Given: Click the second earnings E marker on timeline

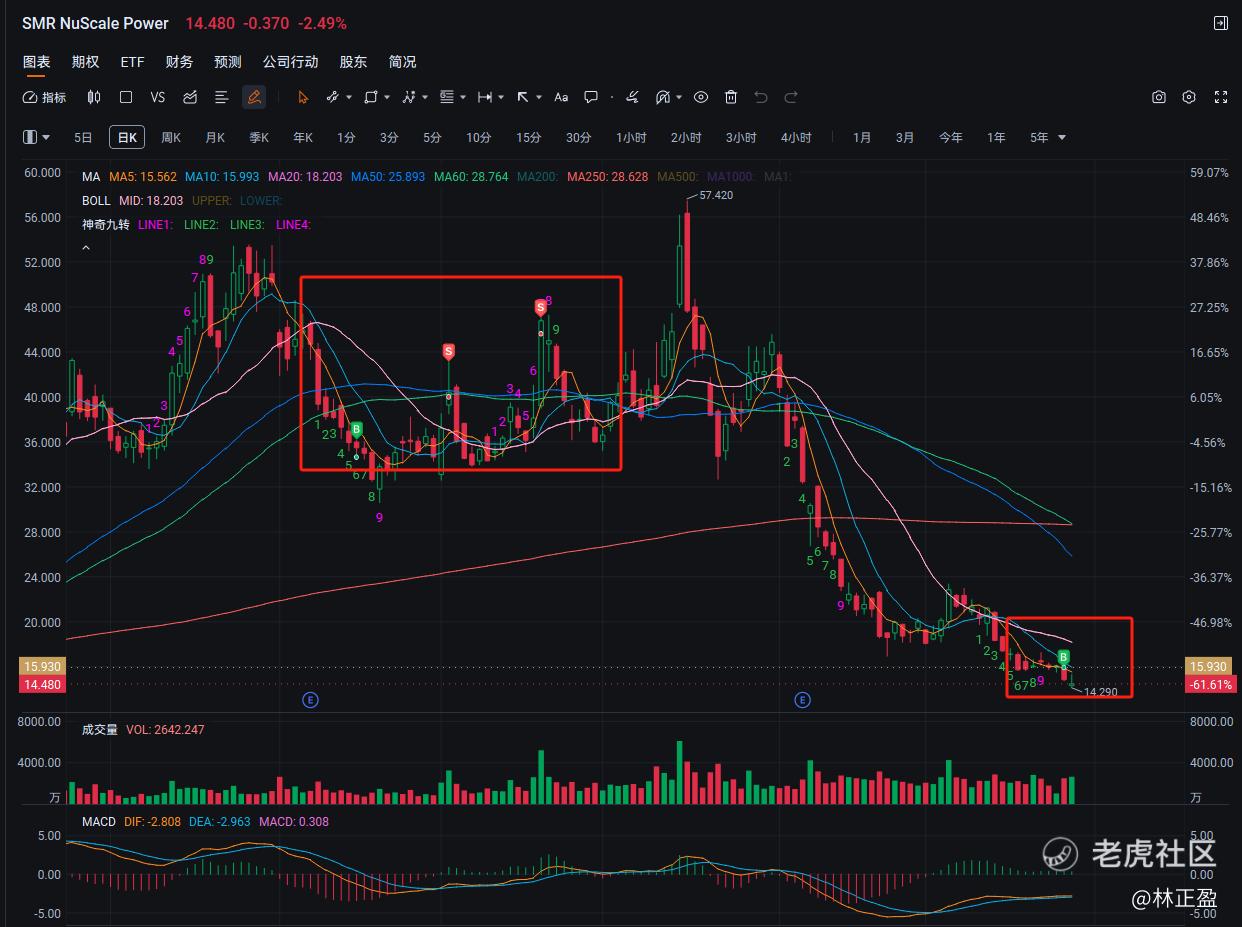Looking at the screenshot, I should (x=802, y=700).
